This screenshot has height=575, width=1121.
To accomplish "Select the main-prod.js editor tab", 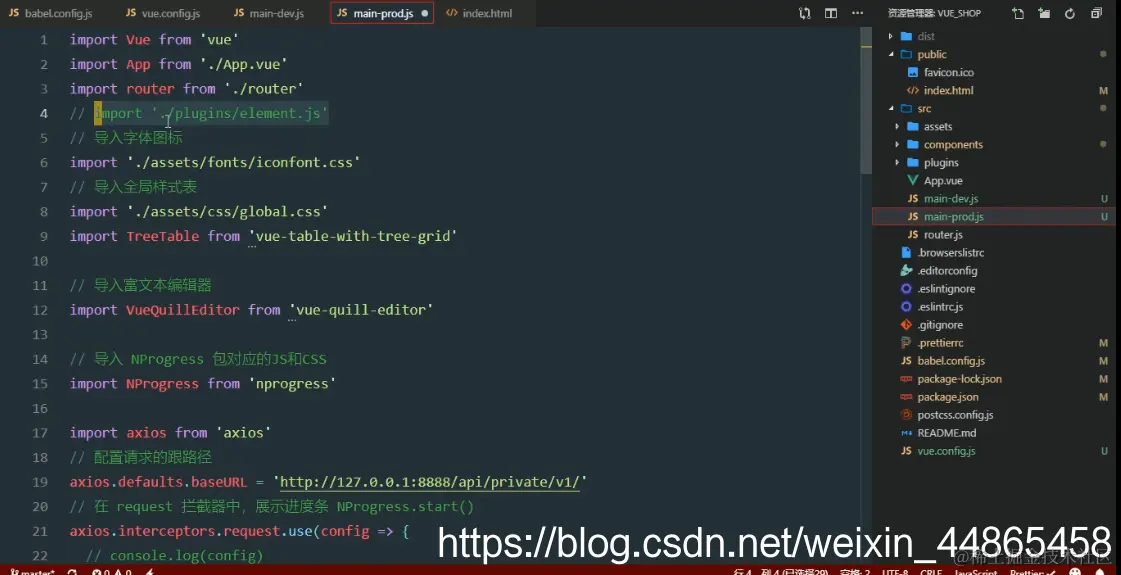I will point(382,13).
